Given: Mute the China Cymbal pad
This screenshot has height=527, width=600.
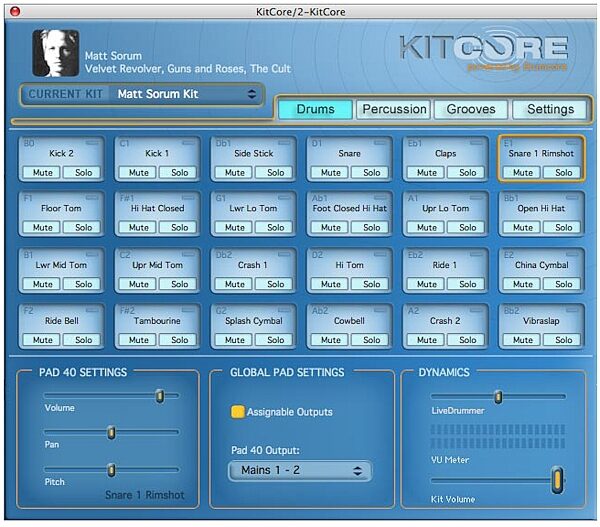Looking at the screenshot, I should [523, 284].
